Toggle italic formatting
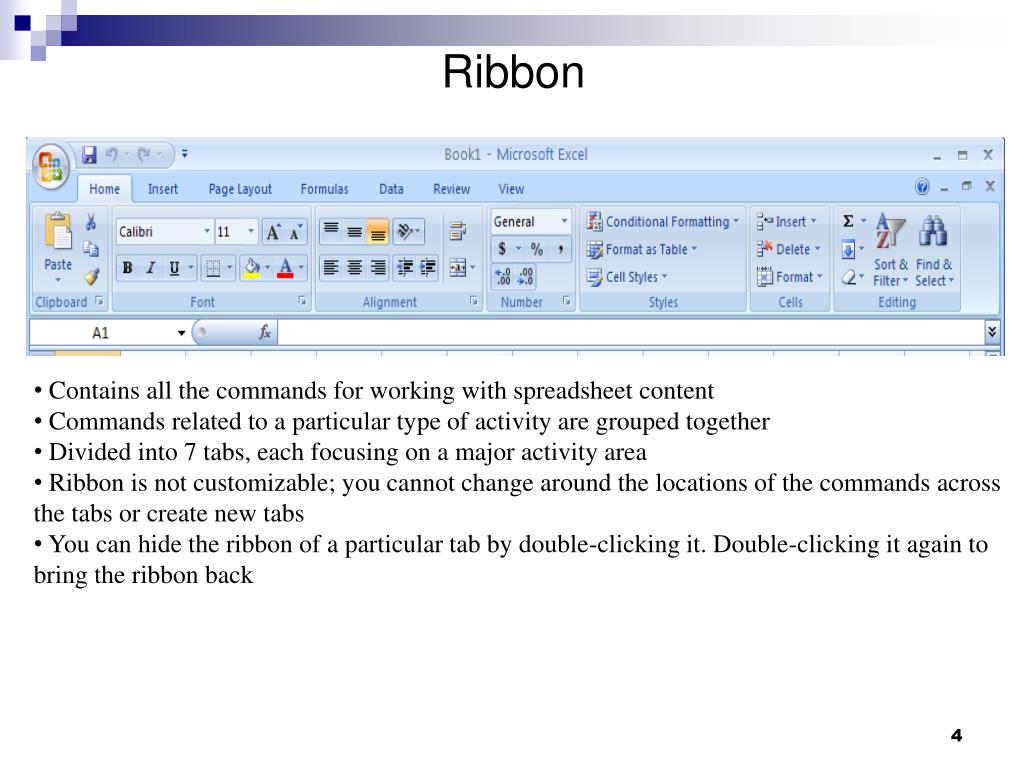Image resolution: width=1024 pixels, height=768 pixels. pyautogui.click(x=151, y=268)
